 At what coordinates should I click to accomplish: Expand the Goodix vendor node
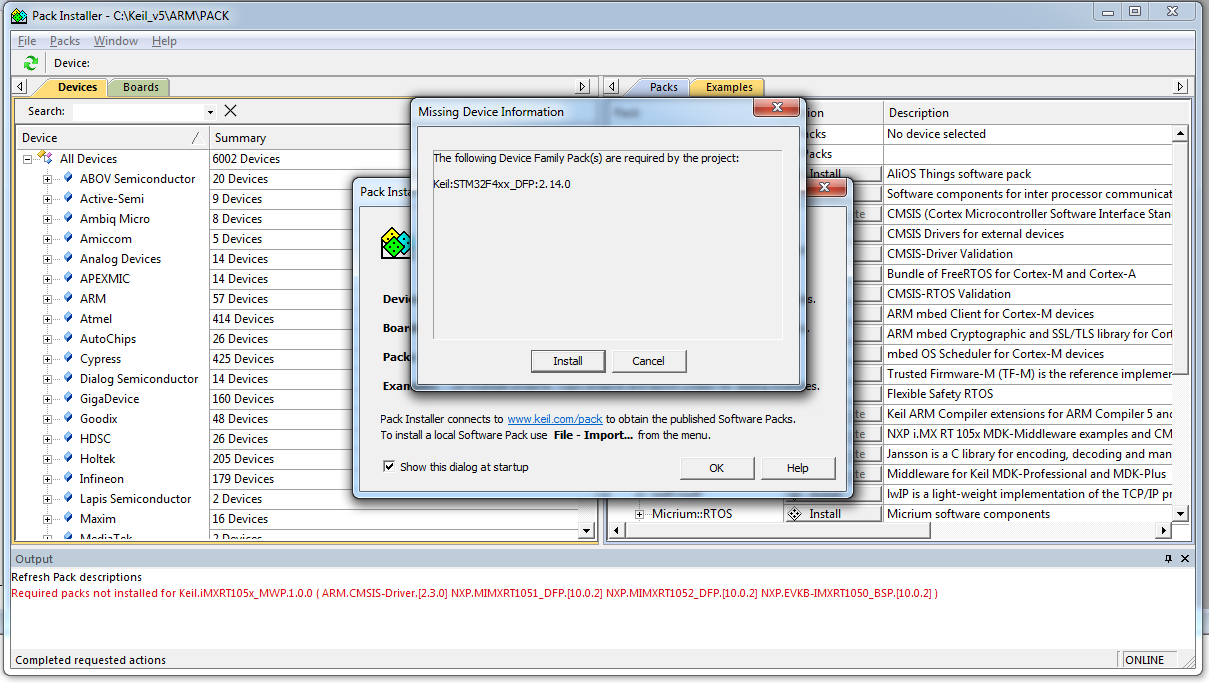pos(47,419)
